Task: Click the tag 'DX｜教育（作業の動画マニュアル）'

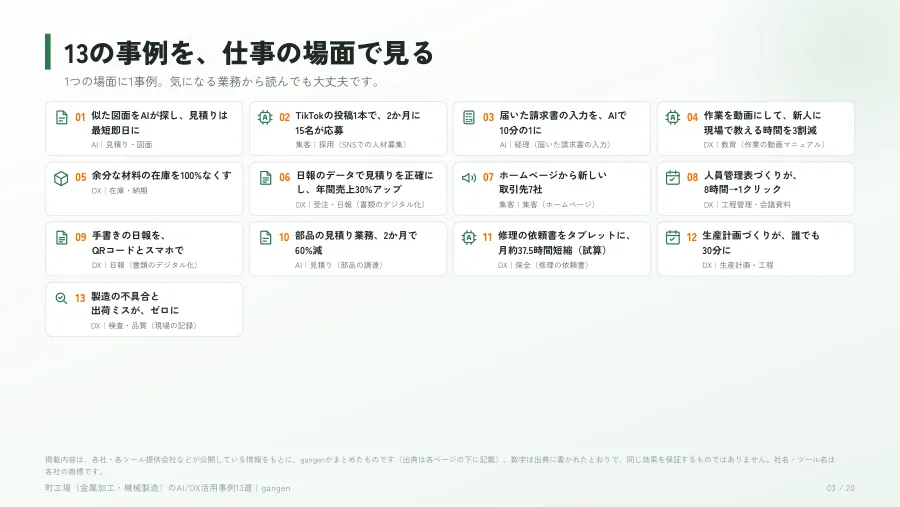Action: tap(765, 145)
